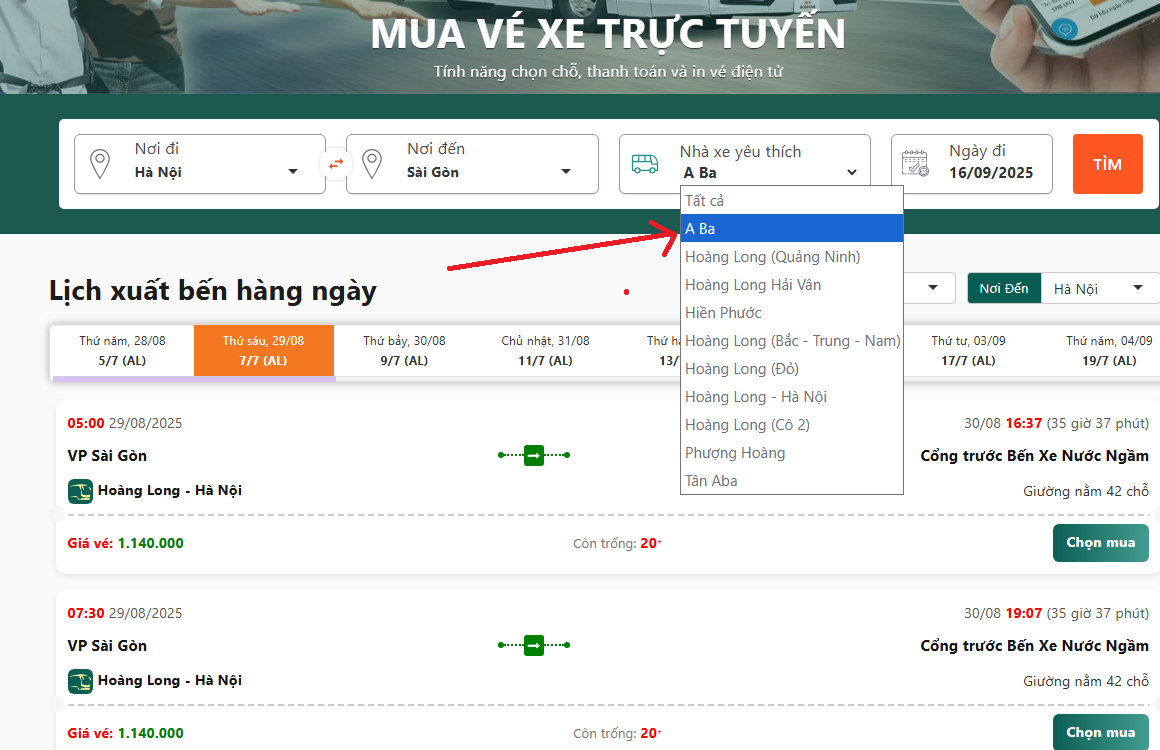Click Chọn mua for the 05:00 trip
Image resolution: width=1160 pixels, height=750 pixels.
1100,543
